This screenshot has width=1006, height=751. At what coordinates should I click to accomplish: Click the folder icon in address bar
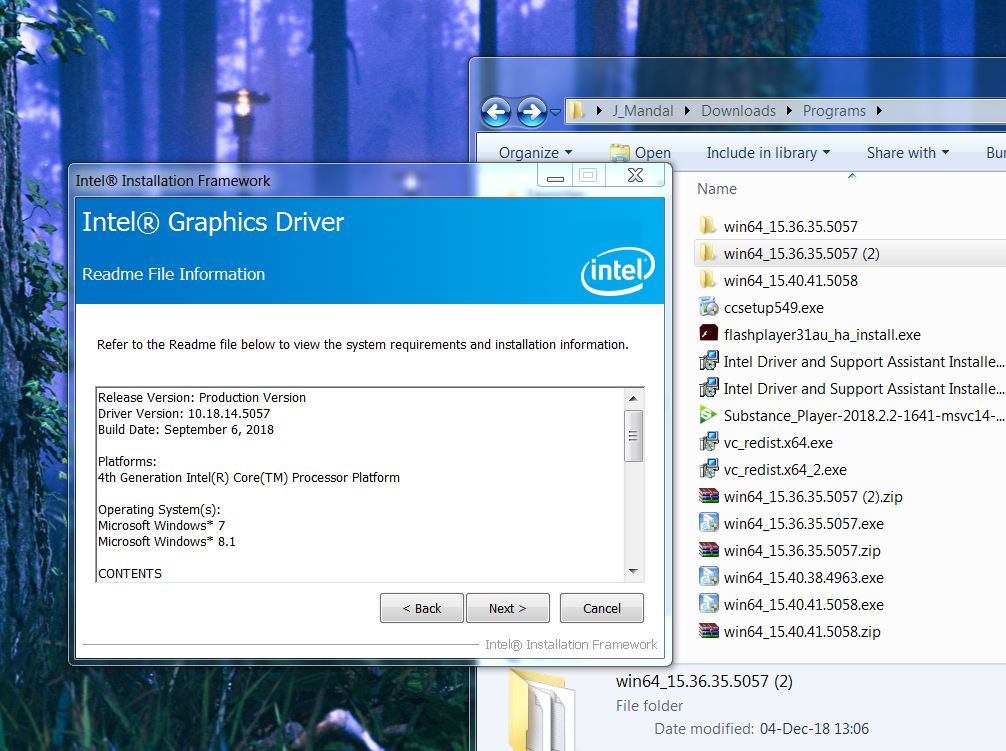577,111
